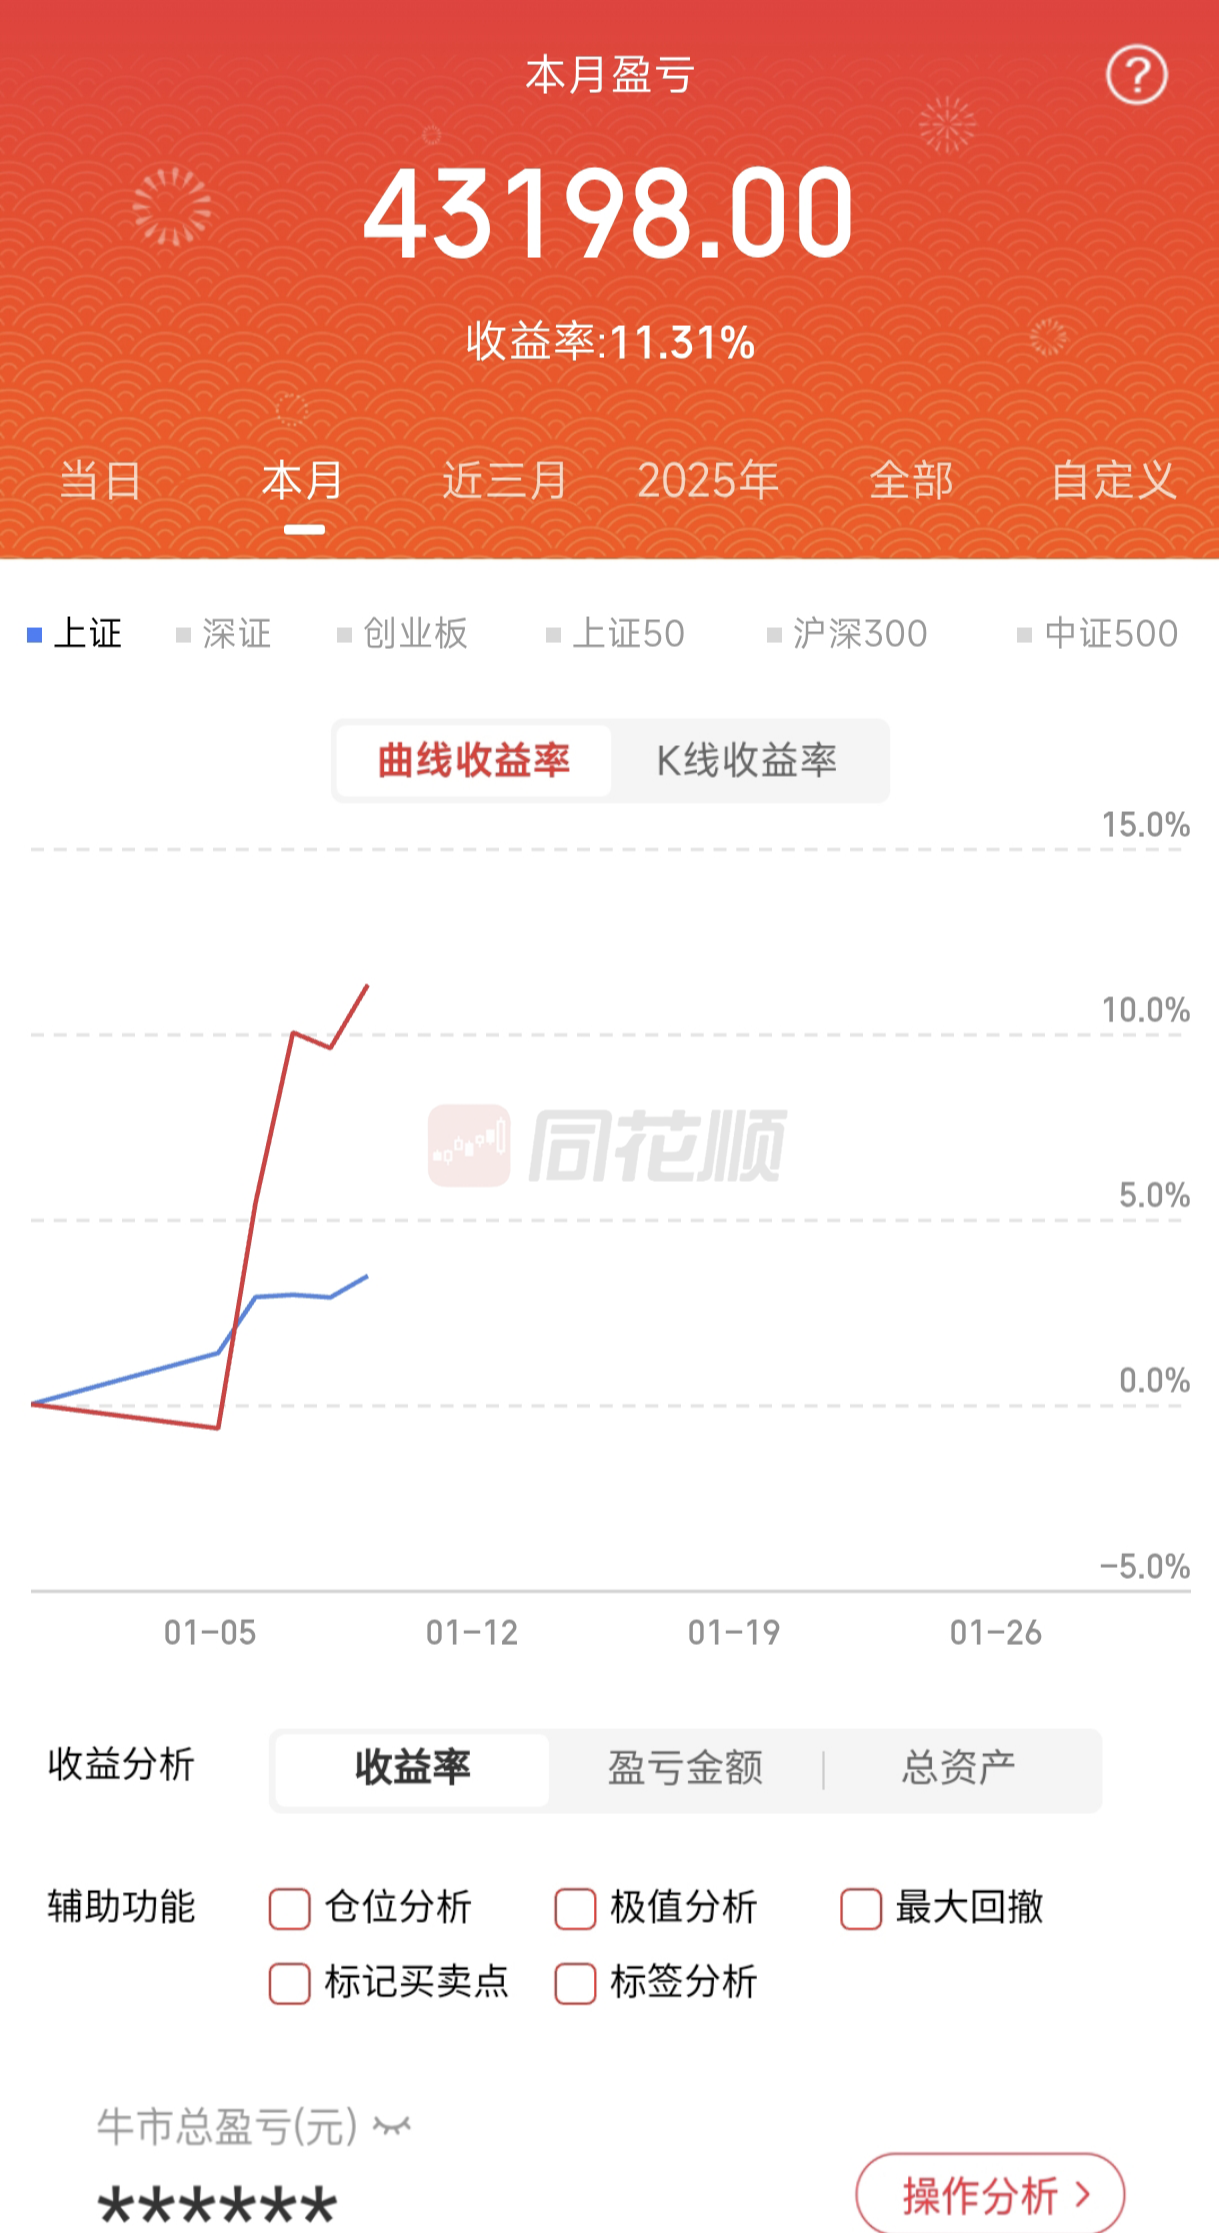Viewport: 1219px width, 2233px height.
Task: Enable the 仓位分析 checkbox
Action: (x=289, y=1908)
